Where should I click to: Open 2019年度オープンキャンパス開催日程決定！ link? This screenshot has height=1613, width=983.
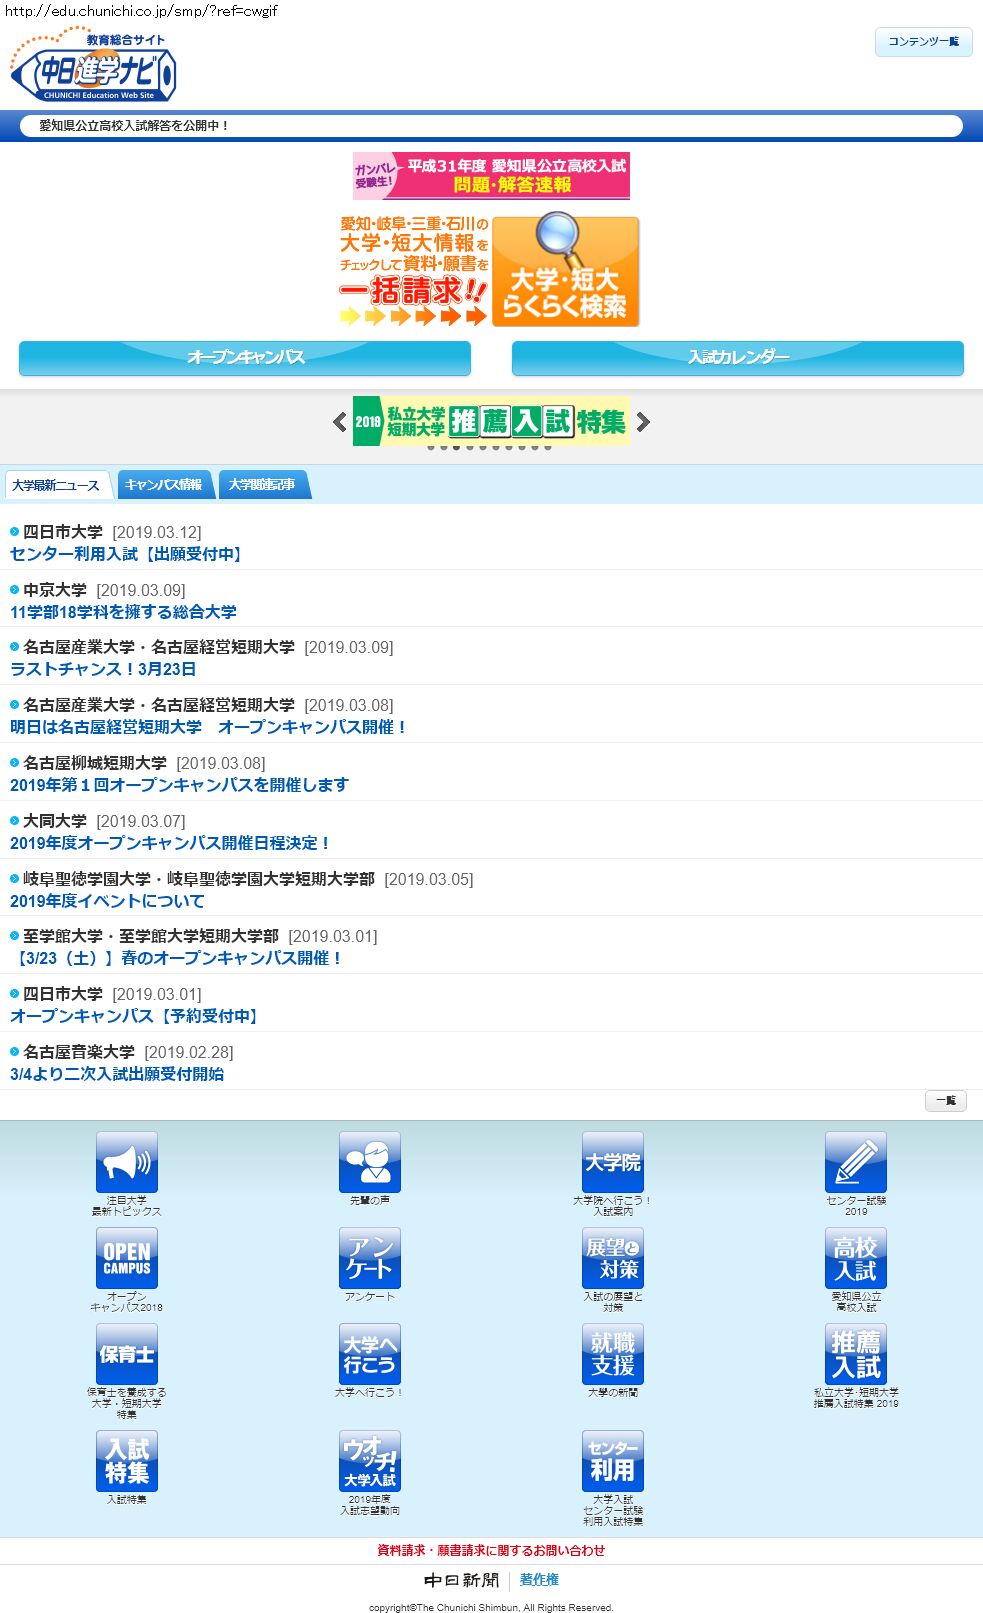pyautogui.click(x=171, y=843)
